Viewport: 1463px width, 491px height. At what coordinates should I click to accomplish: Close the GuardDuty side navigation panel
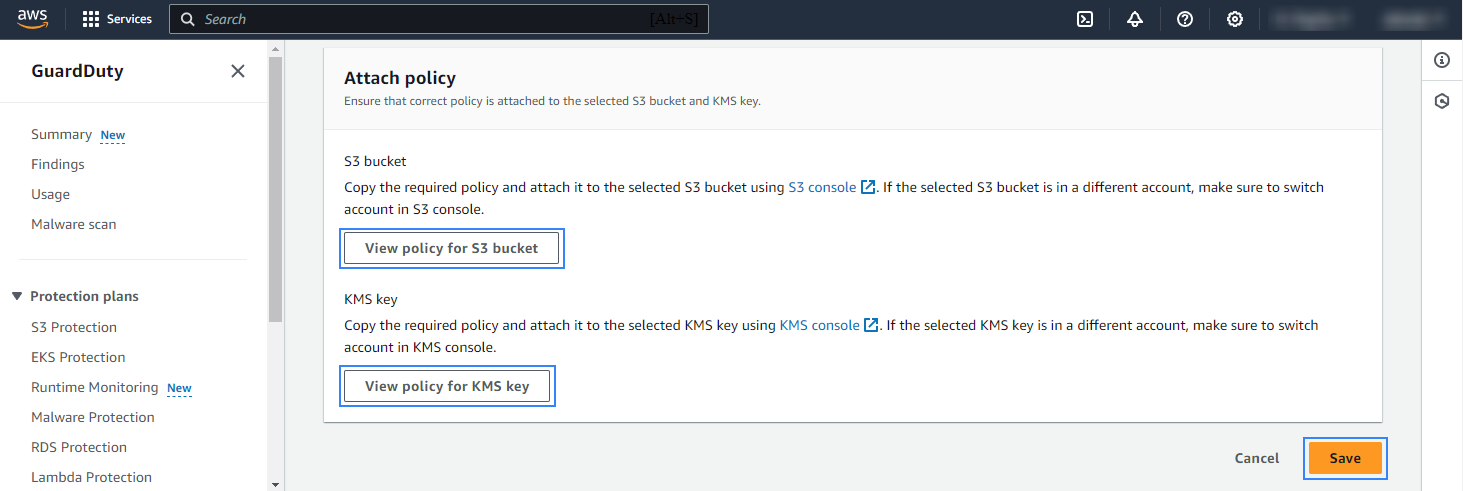coord(238,71)
